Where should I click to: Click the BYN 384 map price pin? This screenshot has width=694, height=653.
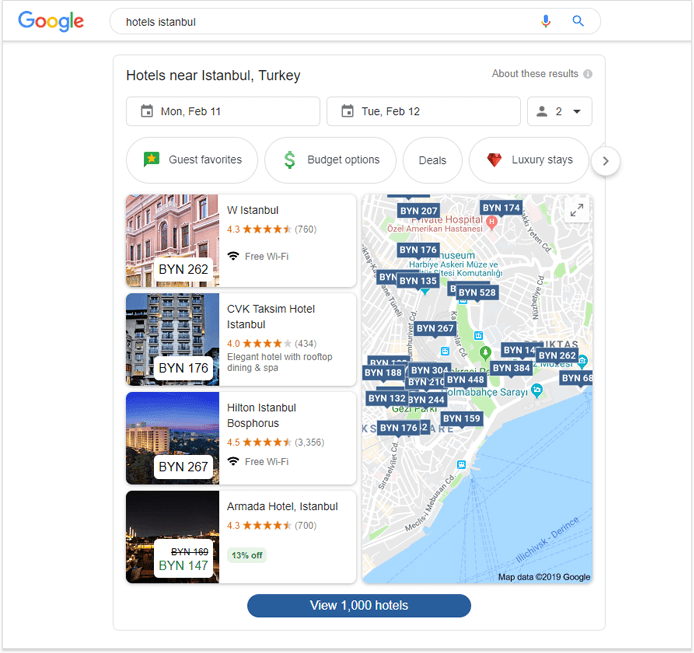(511, 368)
